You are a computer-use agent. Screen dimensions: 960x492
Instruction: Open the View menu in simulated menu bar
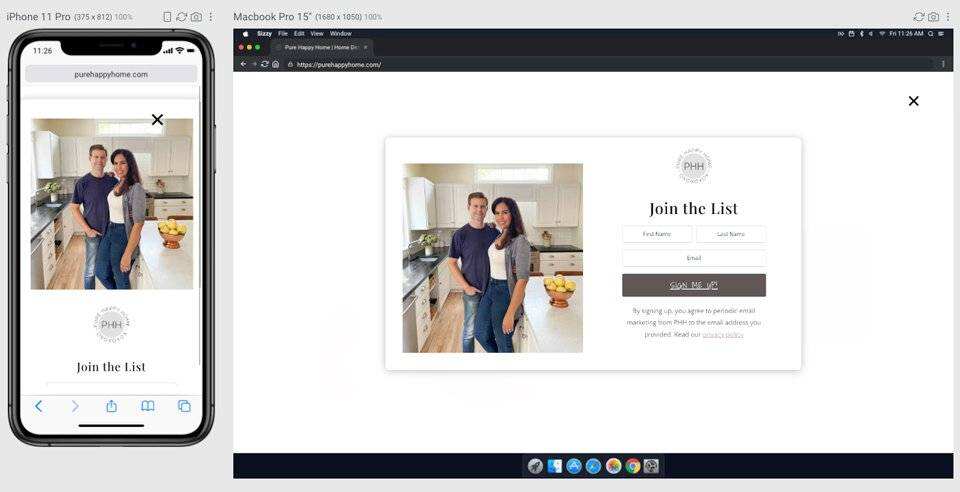pyautogui.click(x=316, y=33)
